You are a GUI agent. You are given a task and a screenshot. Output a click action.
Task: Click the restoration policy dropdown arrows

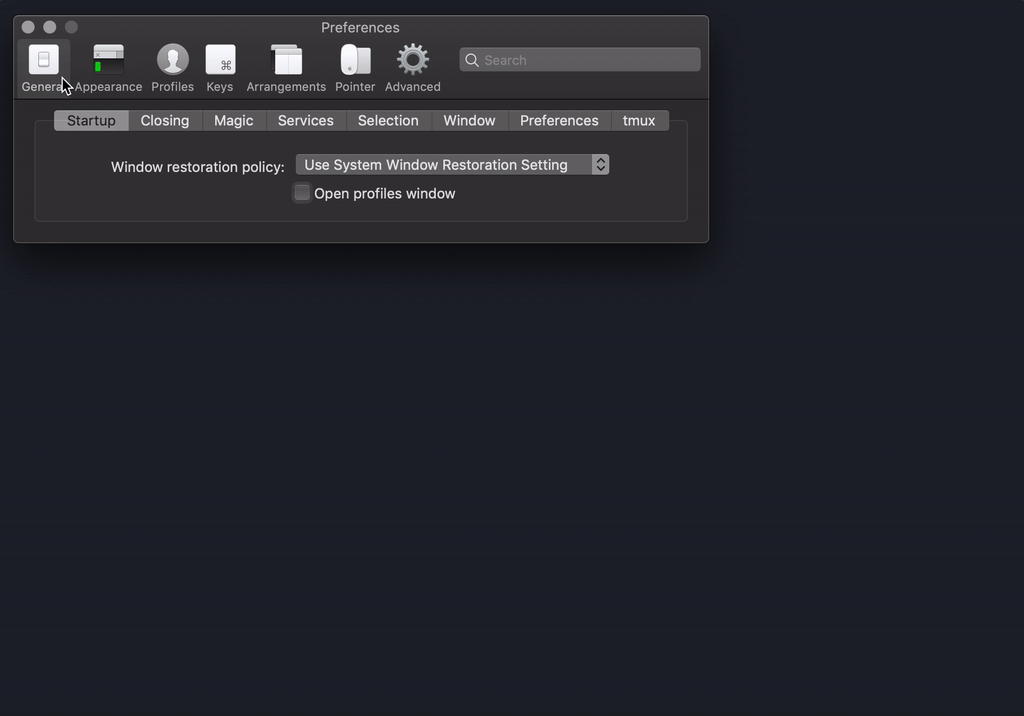(x=600, y=164)
